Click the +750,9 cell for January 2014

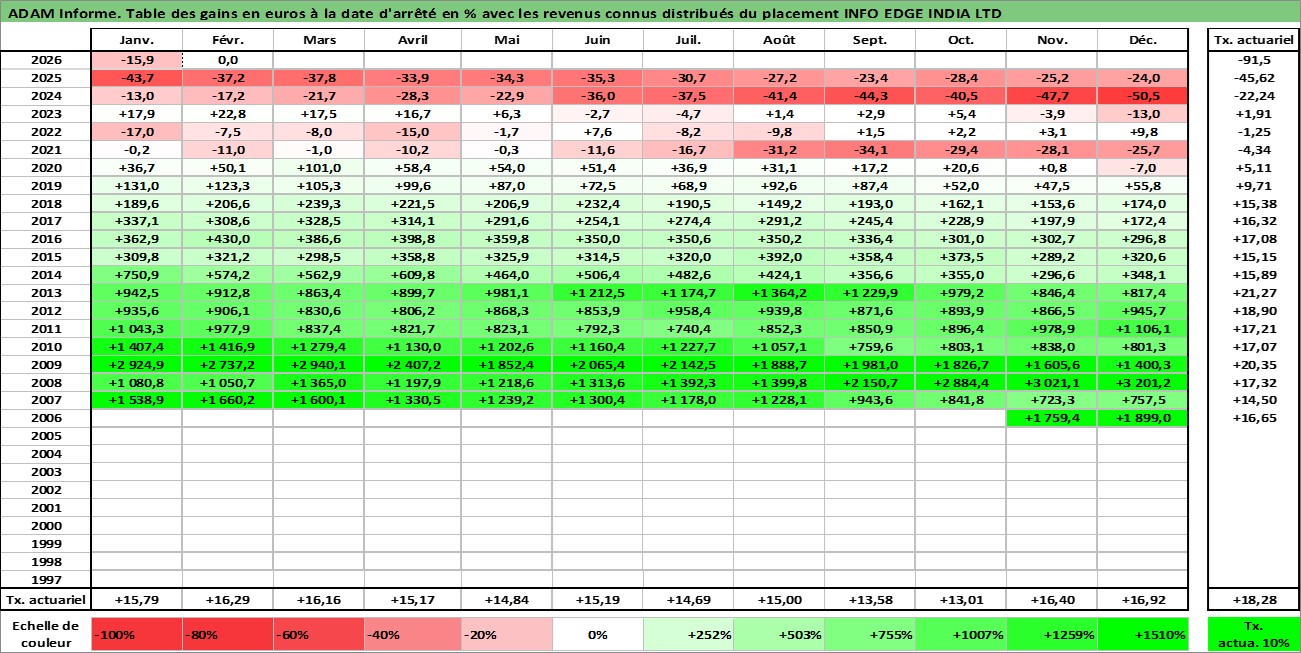coord(136,275)
